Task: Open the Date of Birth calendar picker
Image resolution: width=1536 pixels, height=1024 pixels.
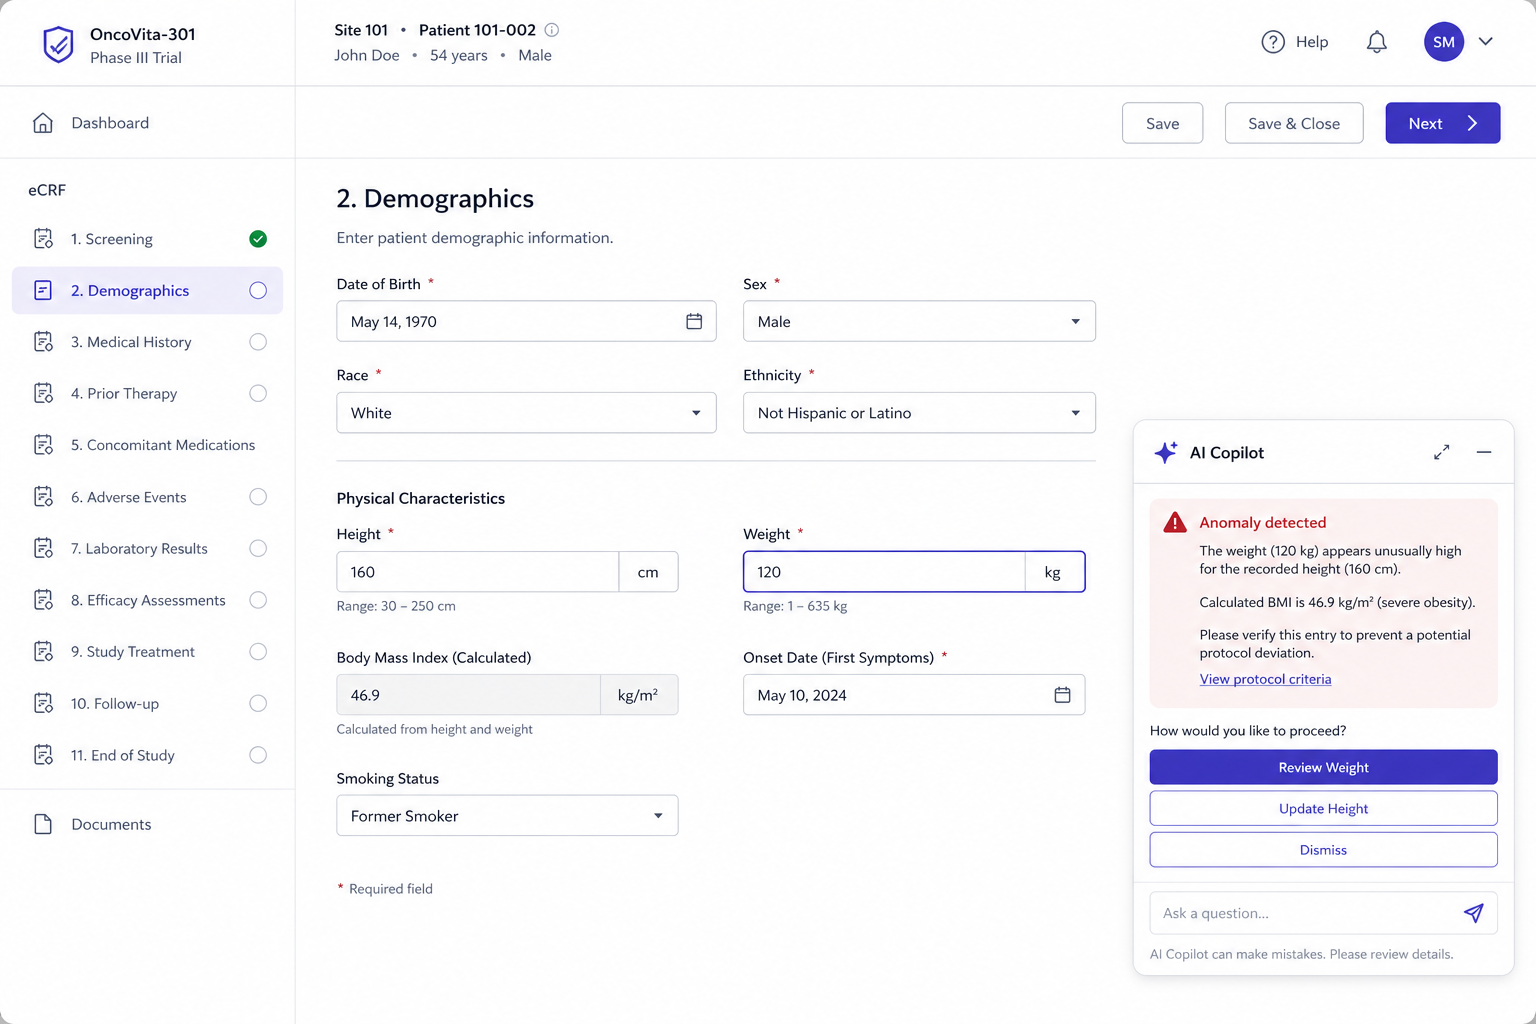Action: (x=694, y=321)
